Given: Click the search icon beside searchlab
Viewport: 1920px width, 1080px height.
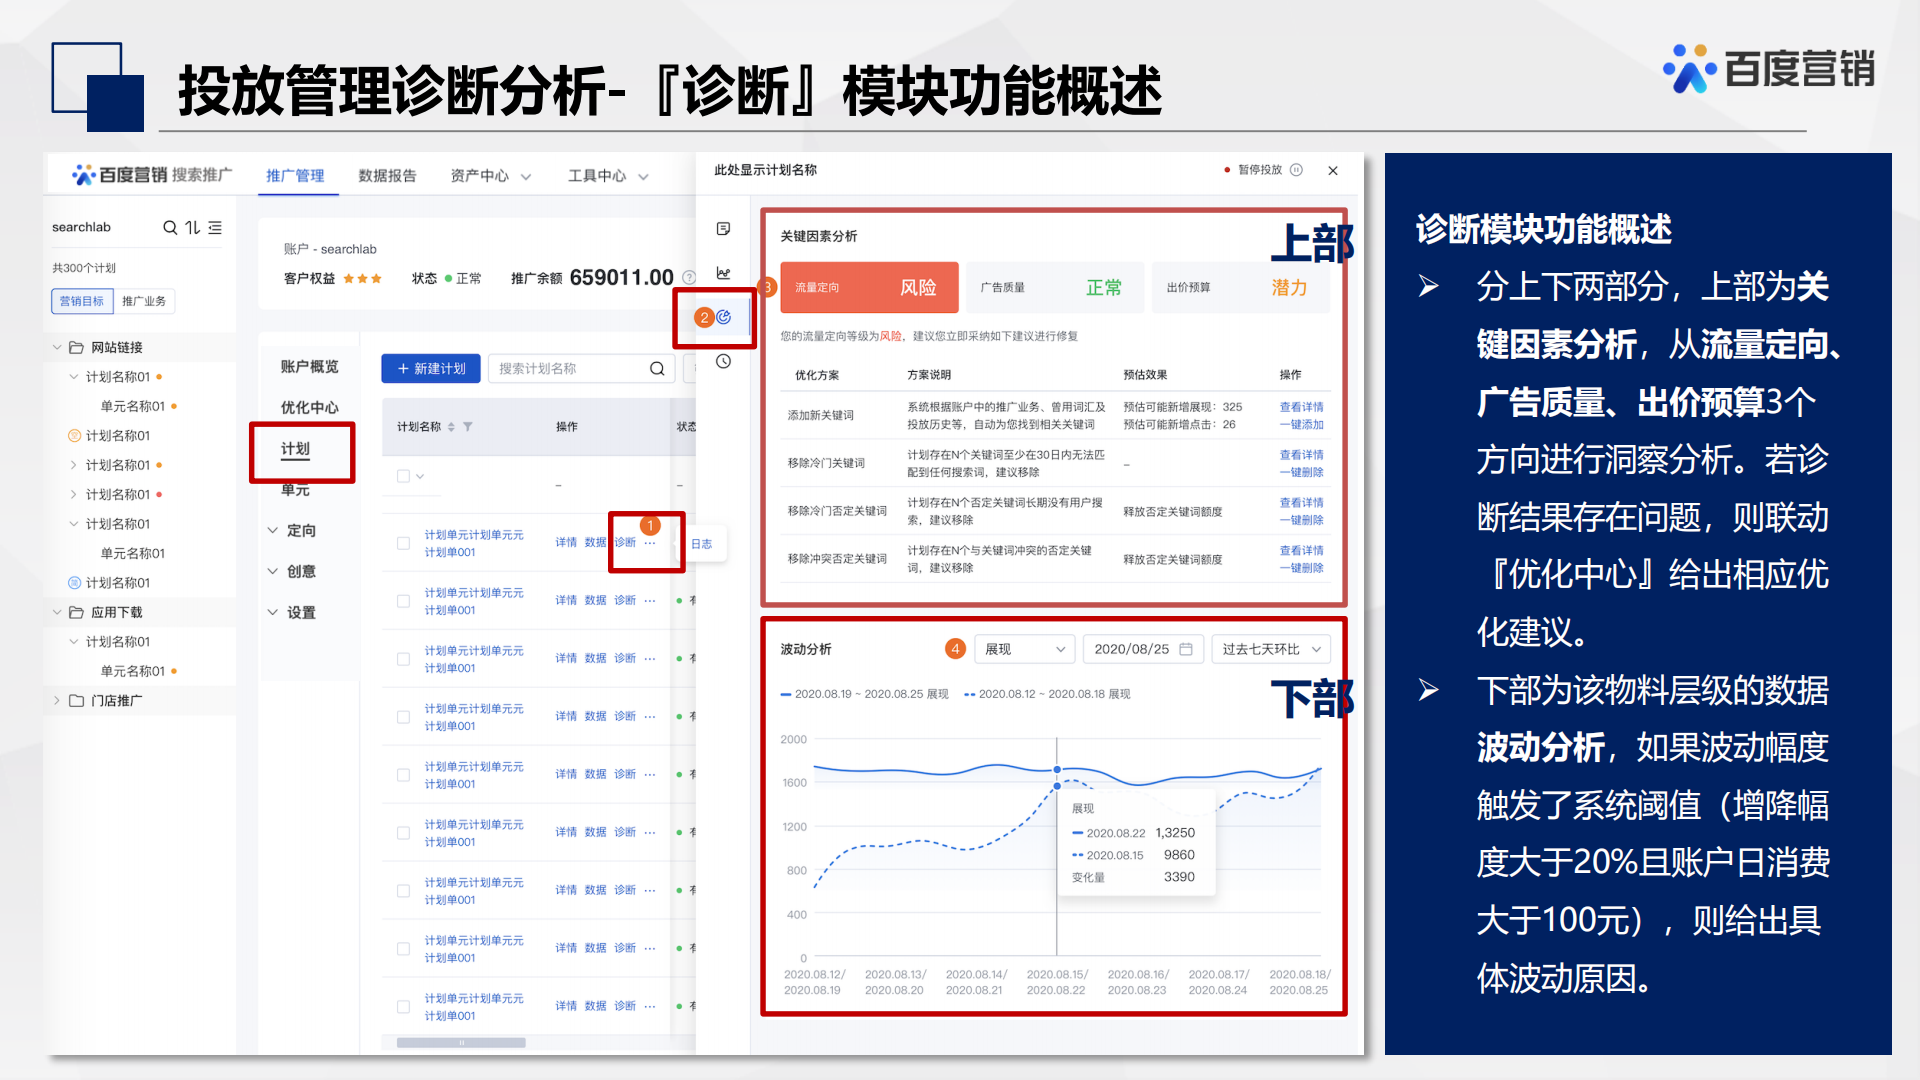Looking at the screenshot, I should point(170,228).
